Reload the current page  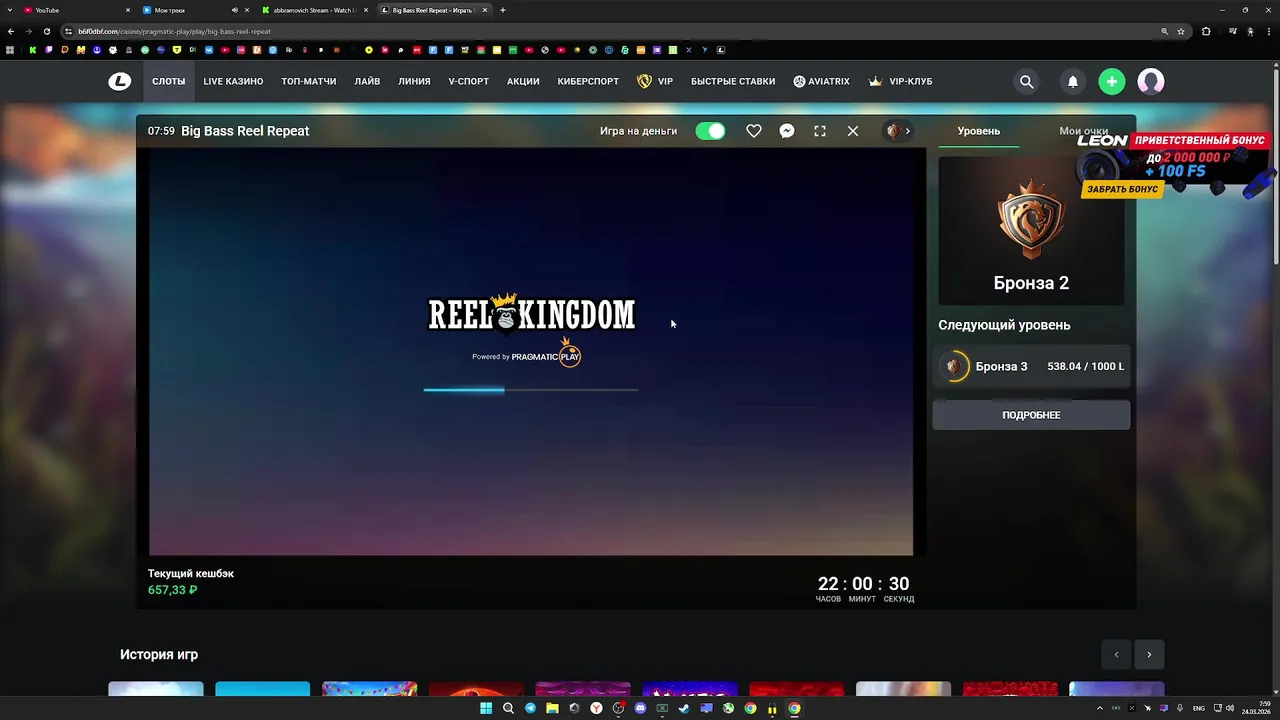pyautogui.click(x=46, y=31)
